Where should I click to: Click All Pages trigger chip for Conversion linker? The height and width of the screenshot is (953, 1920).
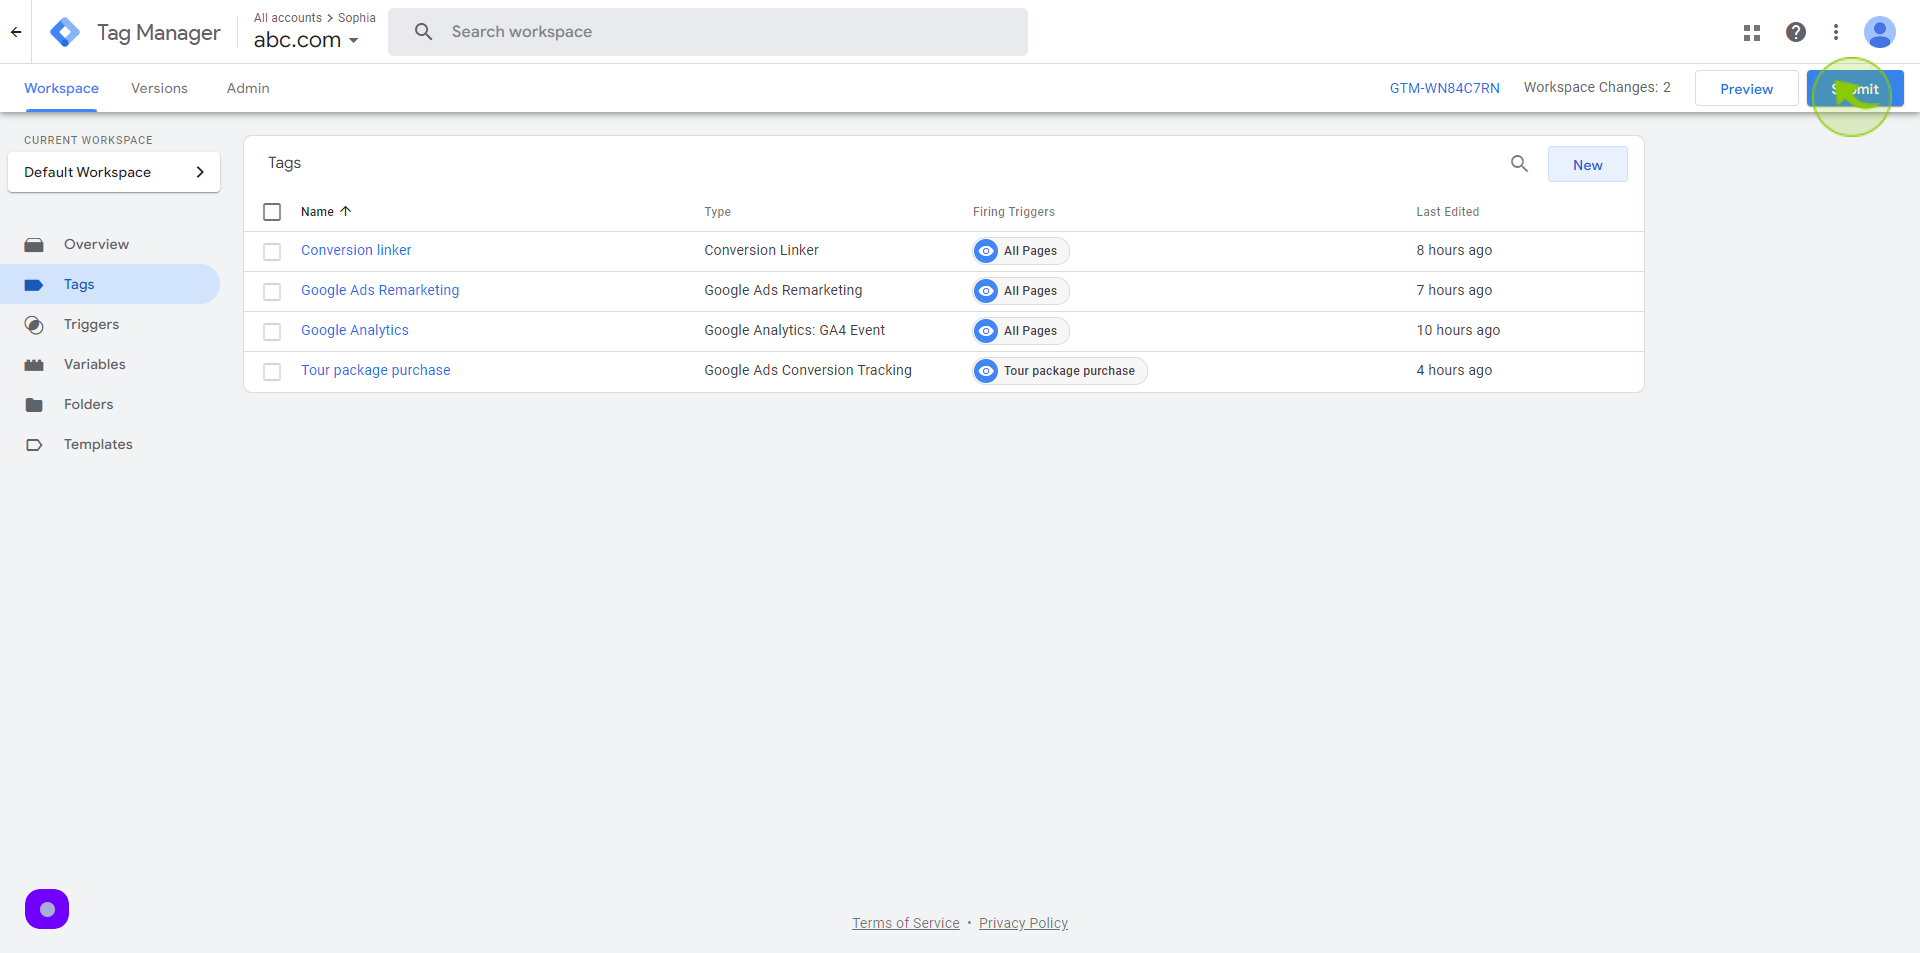[x=1021, y=251]
